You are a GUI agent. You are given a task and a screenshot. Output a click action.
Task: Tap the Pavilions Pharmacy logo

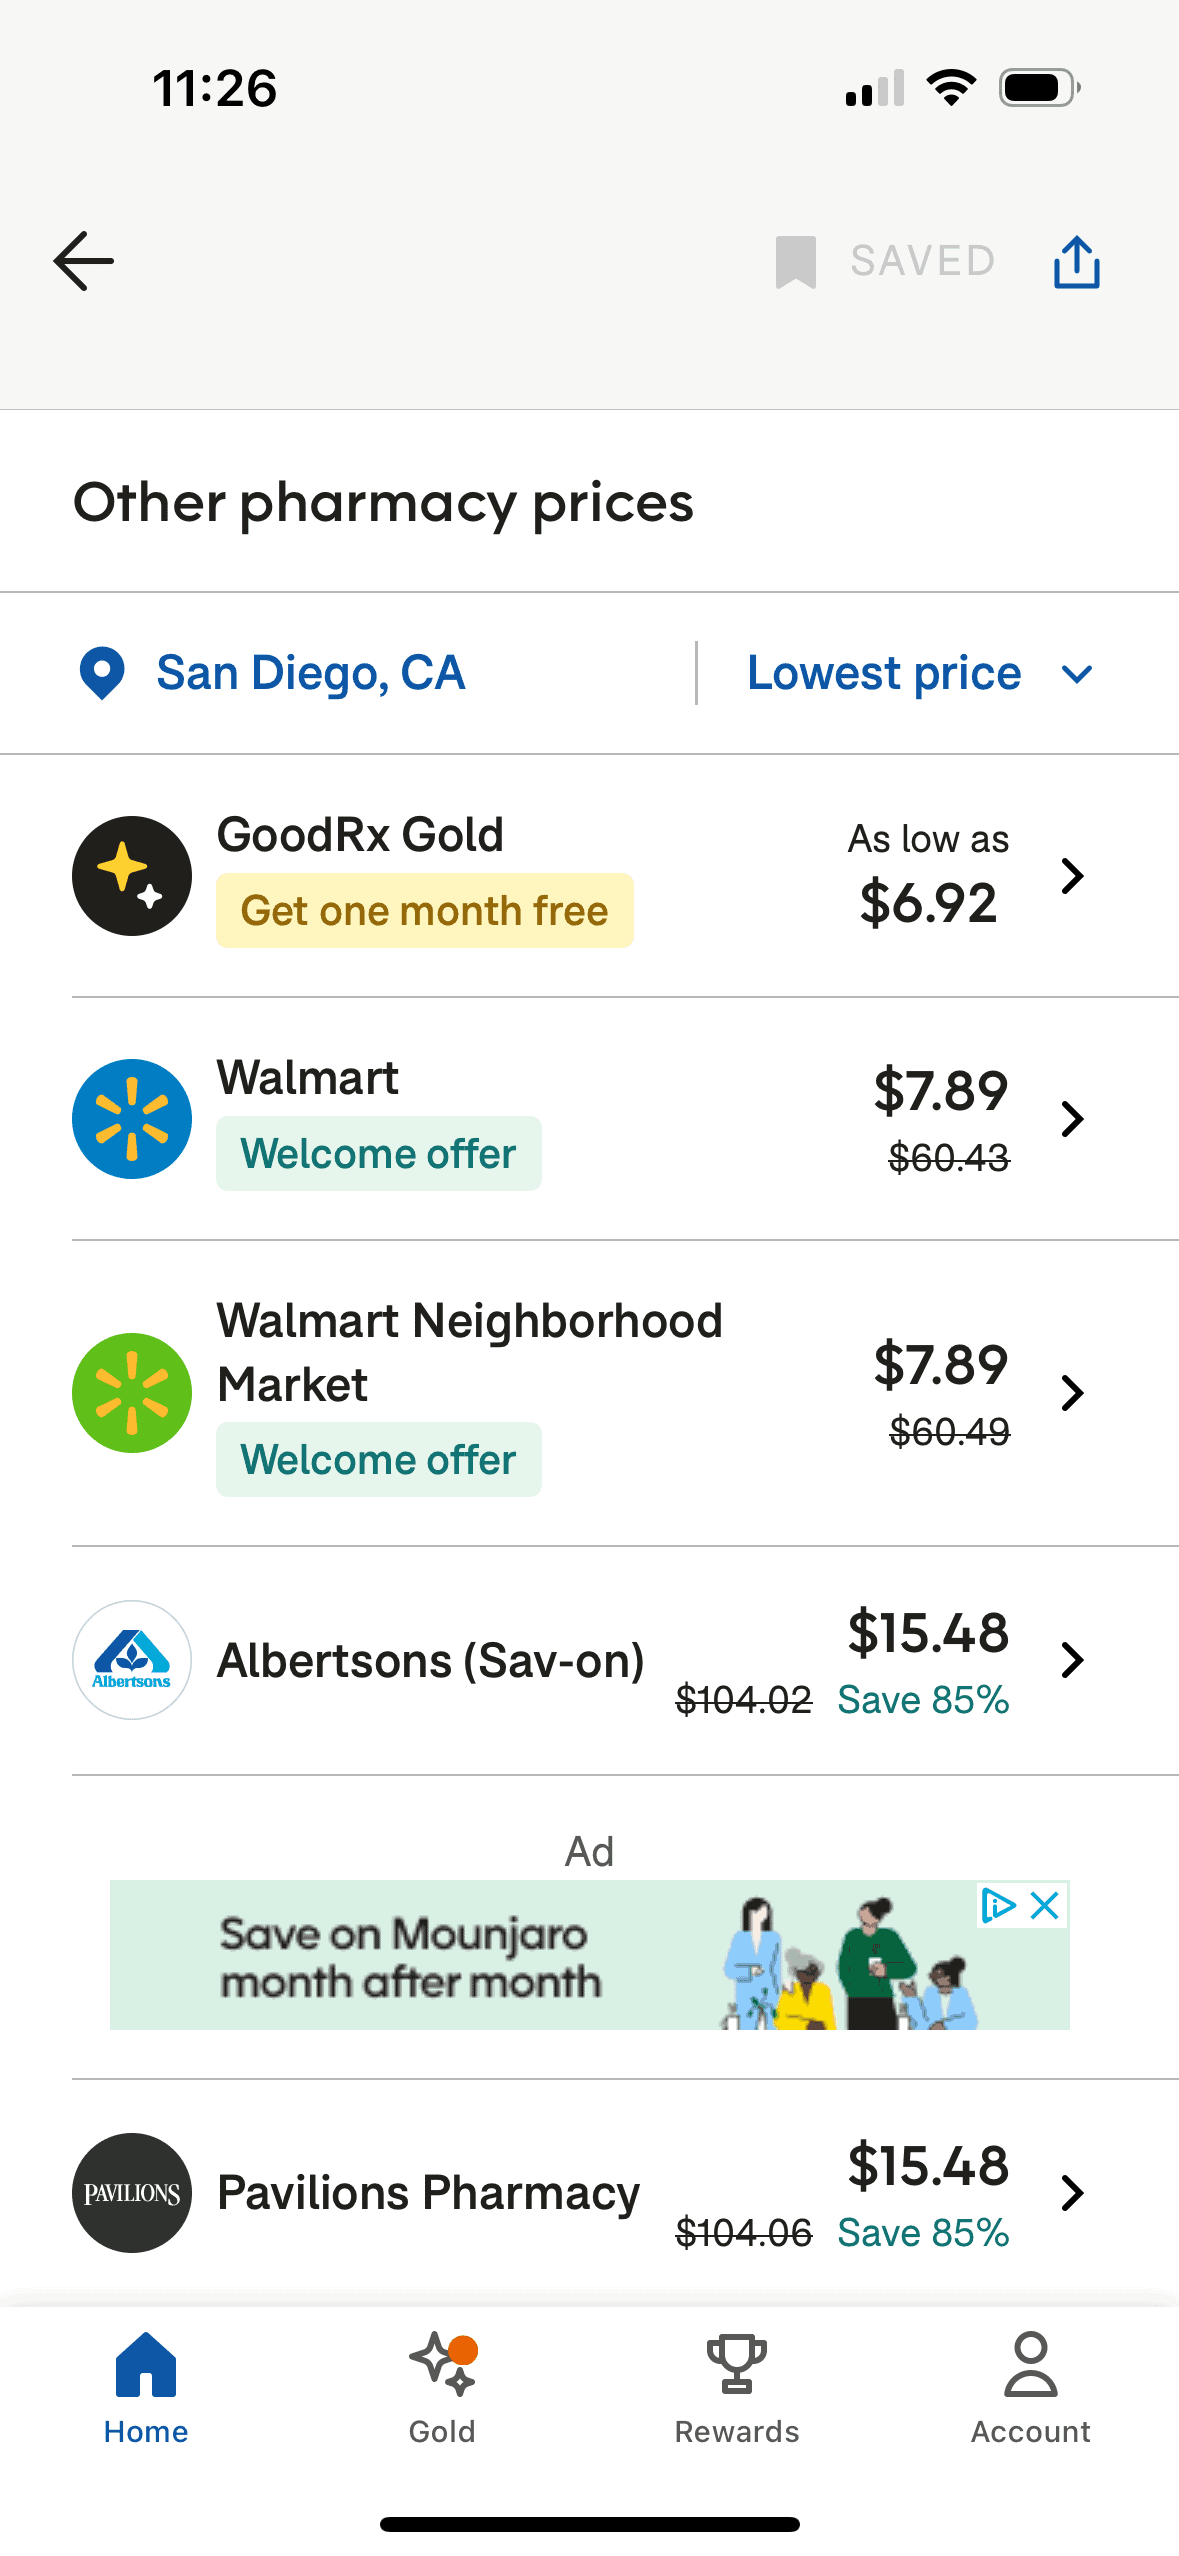tap(132, 2193)
